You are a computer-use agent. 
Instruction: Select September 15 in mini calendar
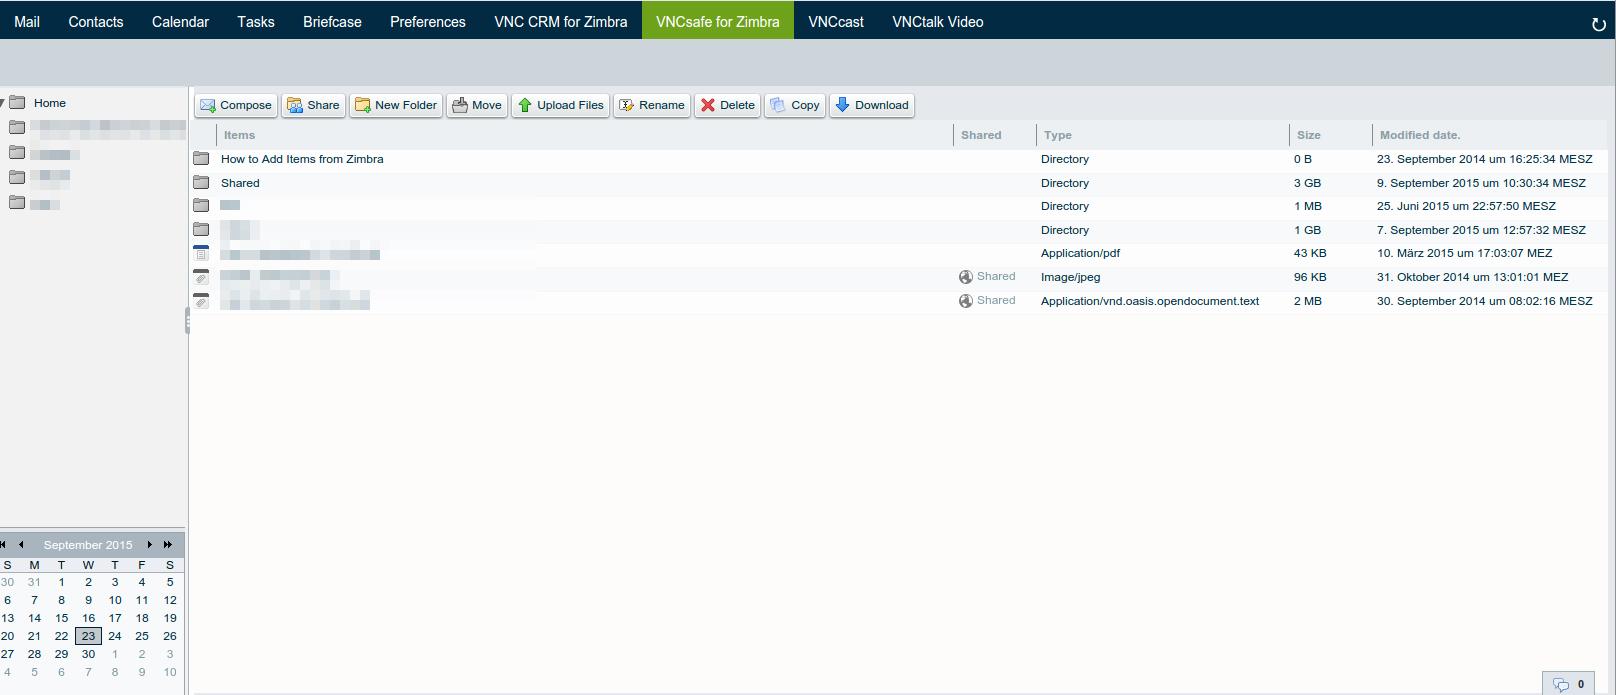[x=61, y=618]
